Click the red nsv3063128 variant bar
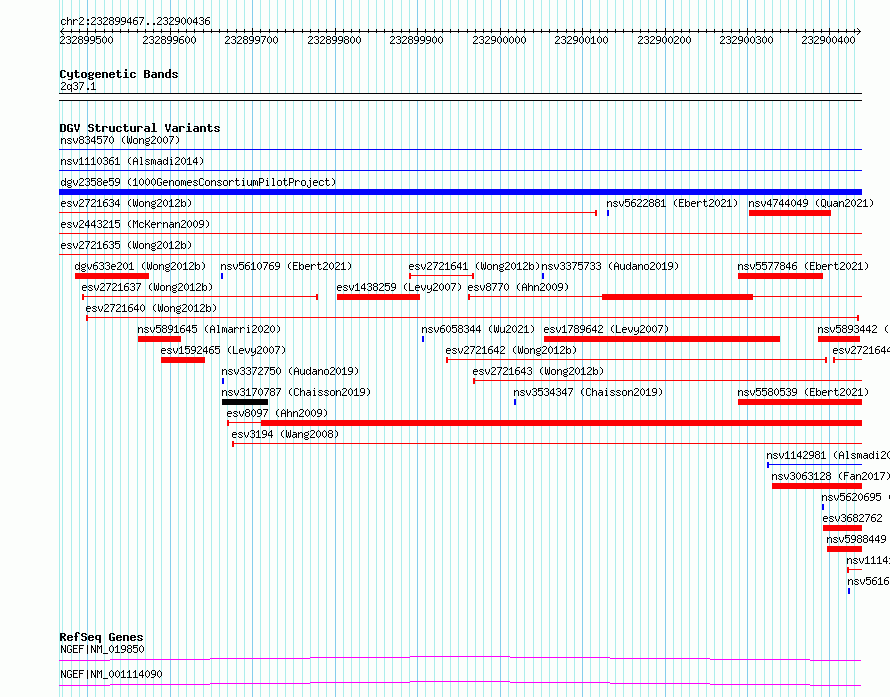890x697 pixels. pyautogui.click(x=817, y=486)
